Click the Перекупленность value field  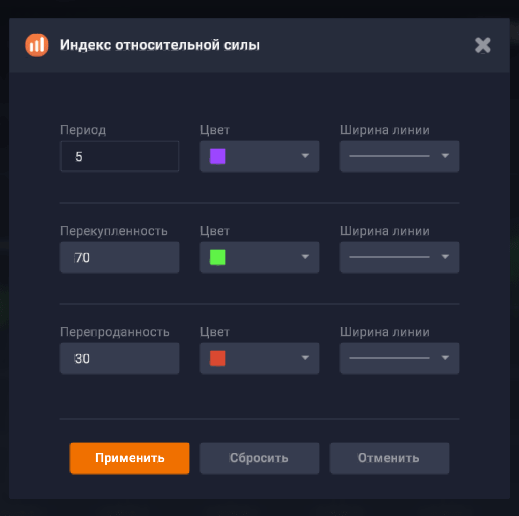tap(120, 258)
